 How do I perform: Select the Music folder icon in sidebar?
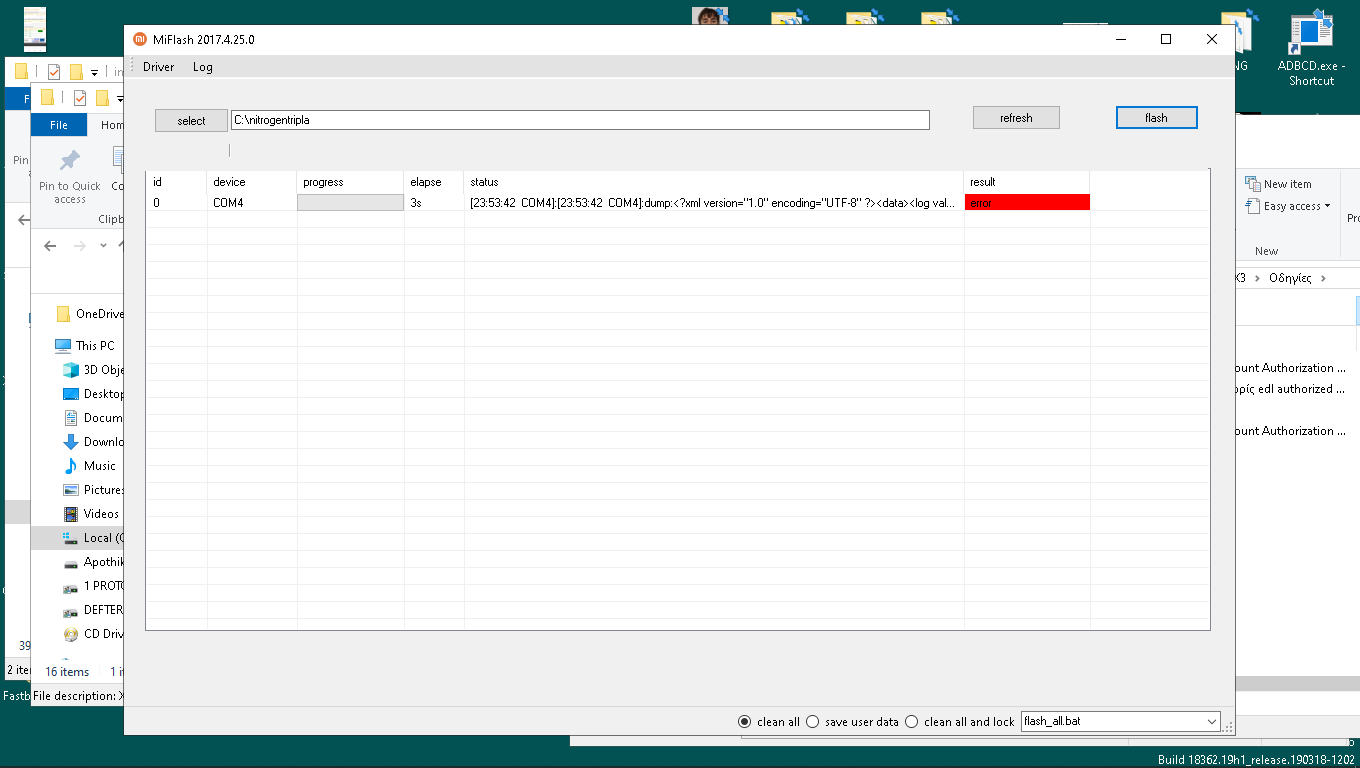pyautogui.click(x=71, y=466)
